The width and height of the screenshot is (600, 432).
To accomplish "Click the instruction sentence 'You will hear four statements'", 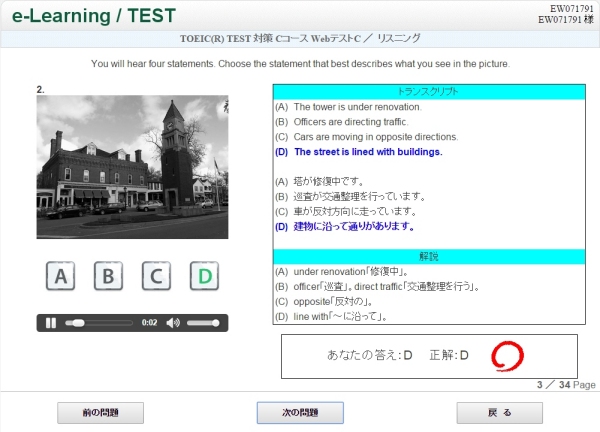I will pyautogui.click(x=300, y=64).
